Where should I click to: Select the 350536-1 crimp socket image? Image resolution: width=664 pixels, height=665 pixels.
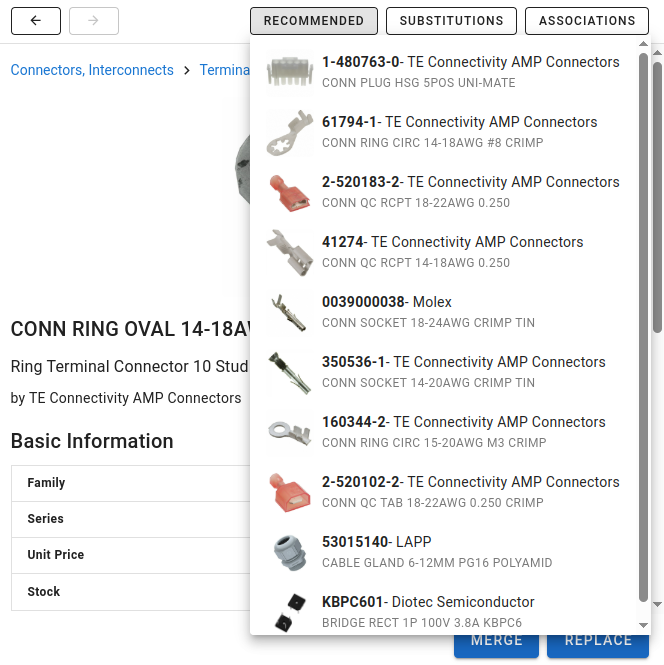click(x=290, y=372)
